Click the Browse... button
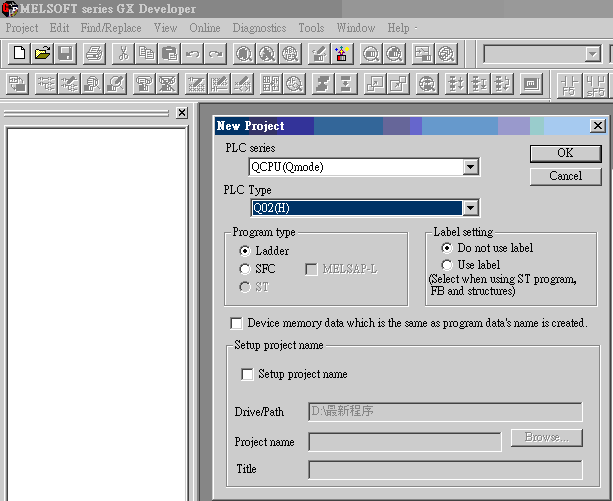Viewport: 613px width, 501px height. (547, 437)
